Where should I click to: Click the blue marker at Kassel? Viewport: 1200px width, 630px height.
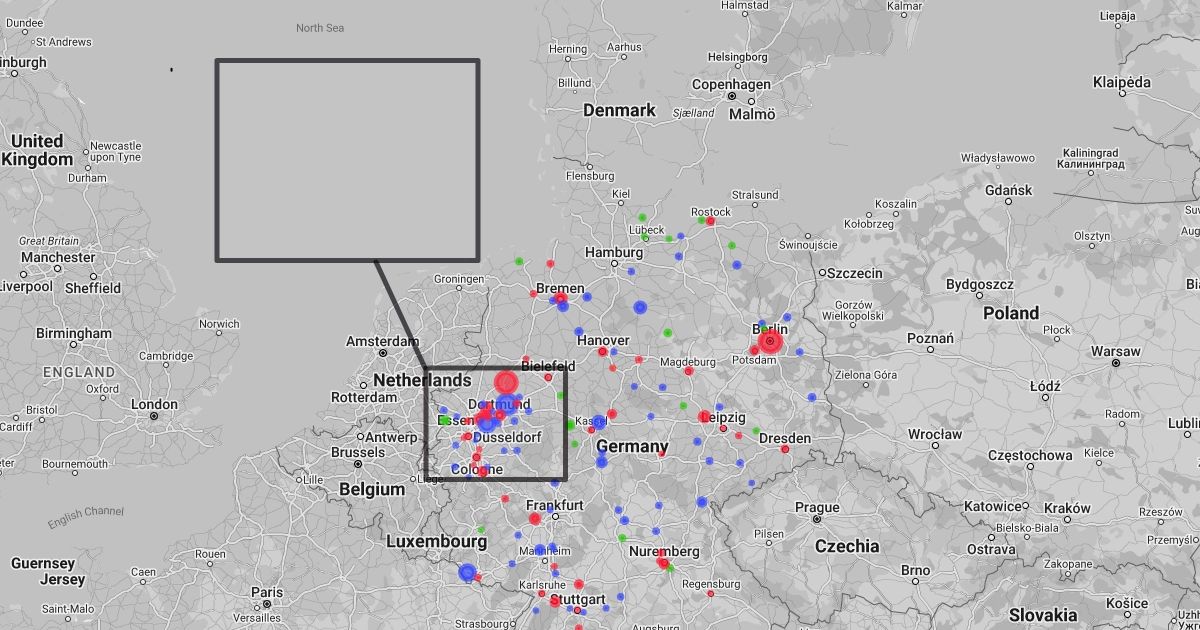click(x=598, y=422)
